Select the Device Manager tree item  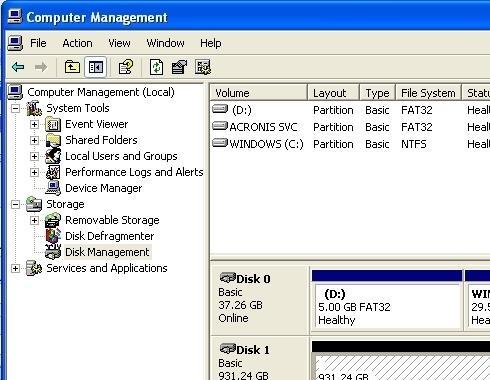104,188
